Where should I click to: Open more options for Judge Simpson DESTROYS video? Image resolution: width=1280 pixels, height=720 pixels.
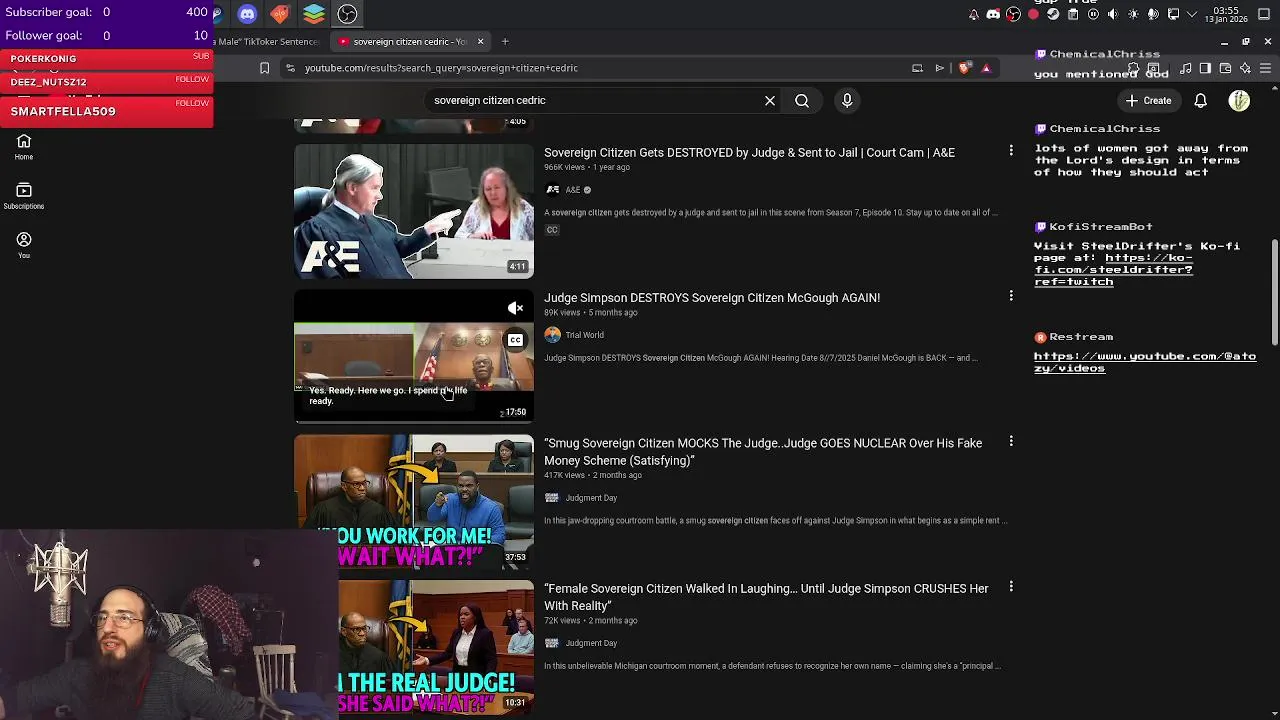click(1011, 295)
